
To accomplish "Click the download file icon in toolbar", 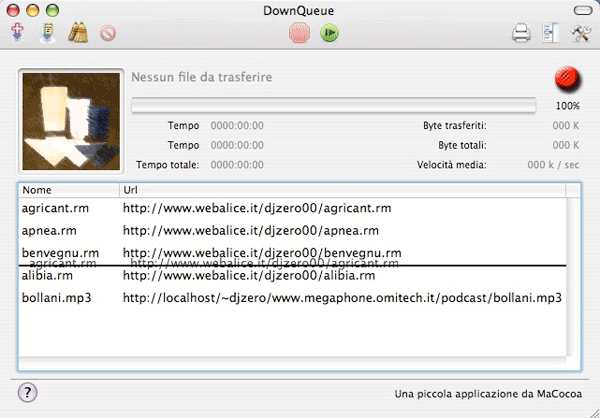I will pos(47,33).
